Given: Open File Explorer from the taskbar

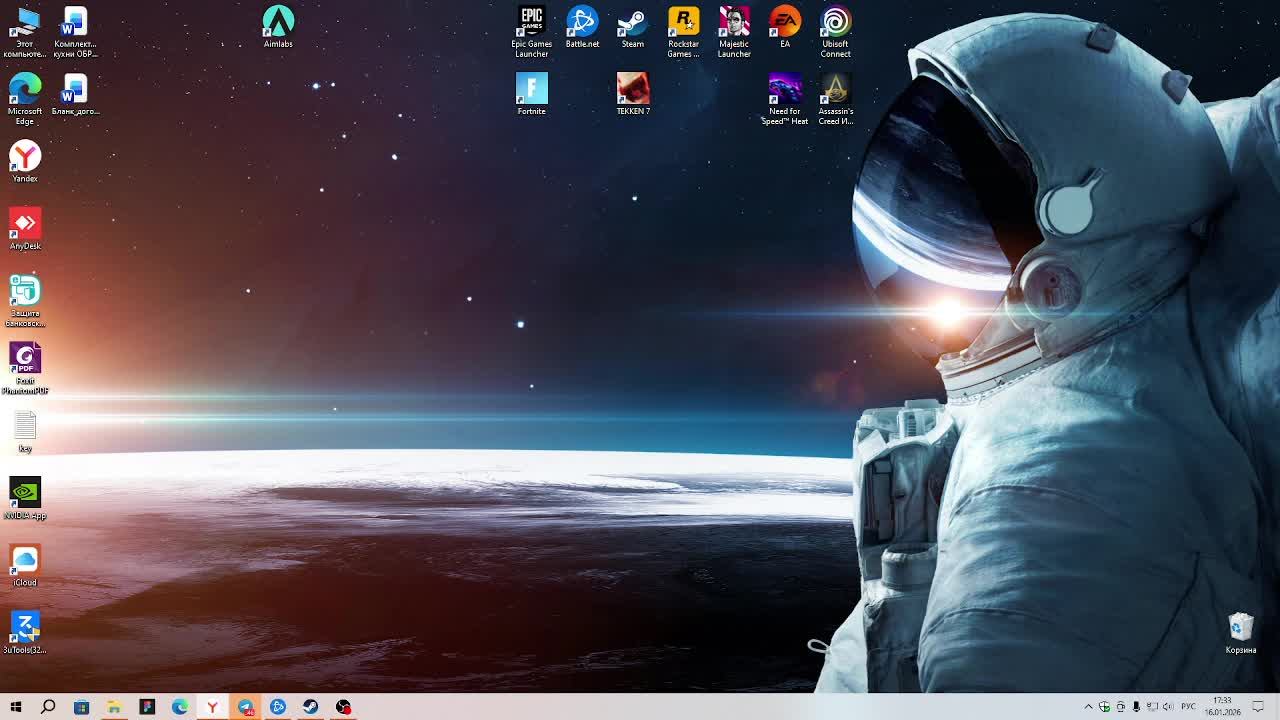Looking at the screenshot, I should (114, 707).
